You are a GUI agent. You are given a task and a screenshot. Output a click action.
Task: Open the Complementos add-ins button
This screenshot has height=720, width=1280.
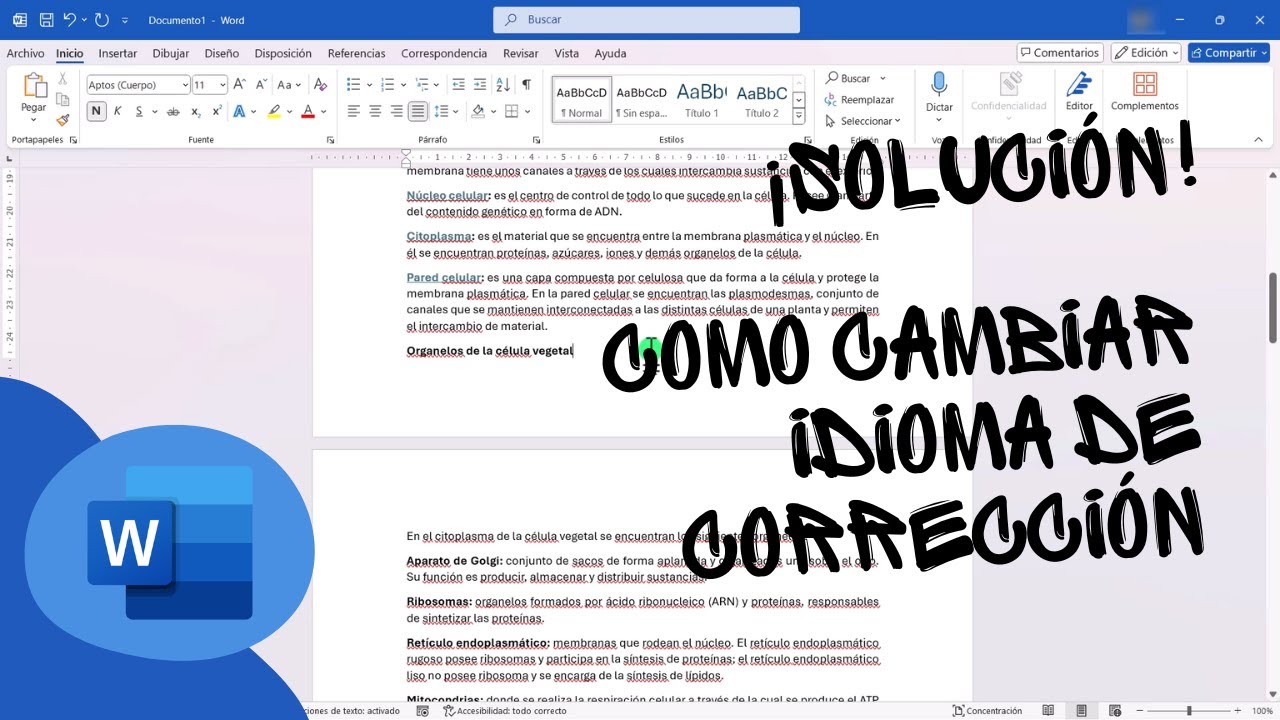(x=1144, y=91)
